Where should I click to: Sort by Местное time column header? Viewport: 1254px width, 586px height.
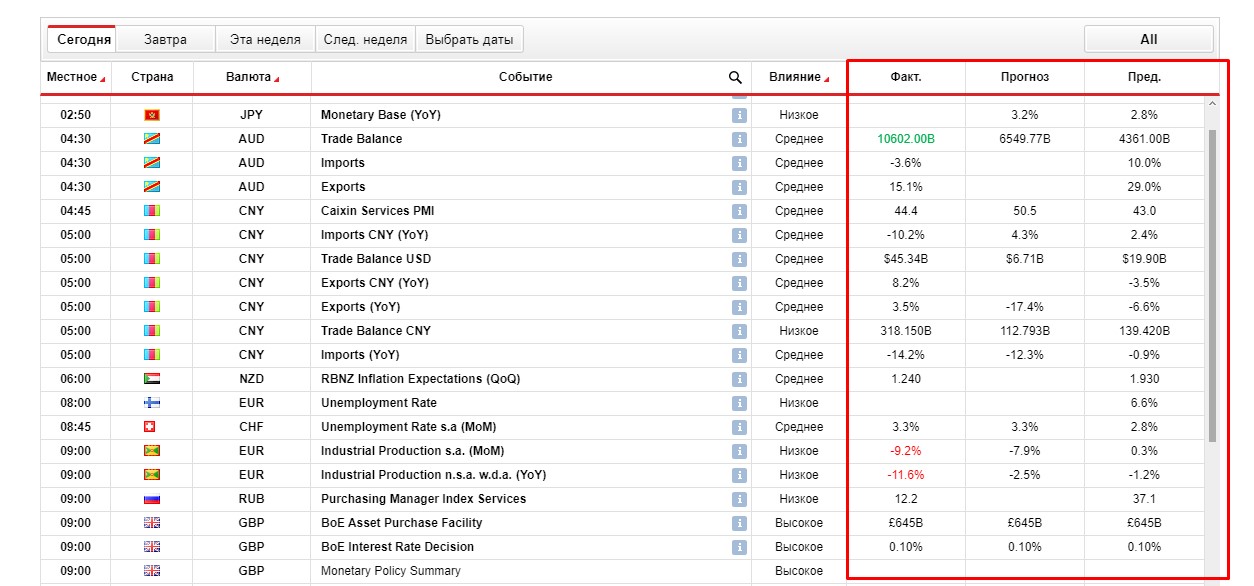tap(75, 77)
